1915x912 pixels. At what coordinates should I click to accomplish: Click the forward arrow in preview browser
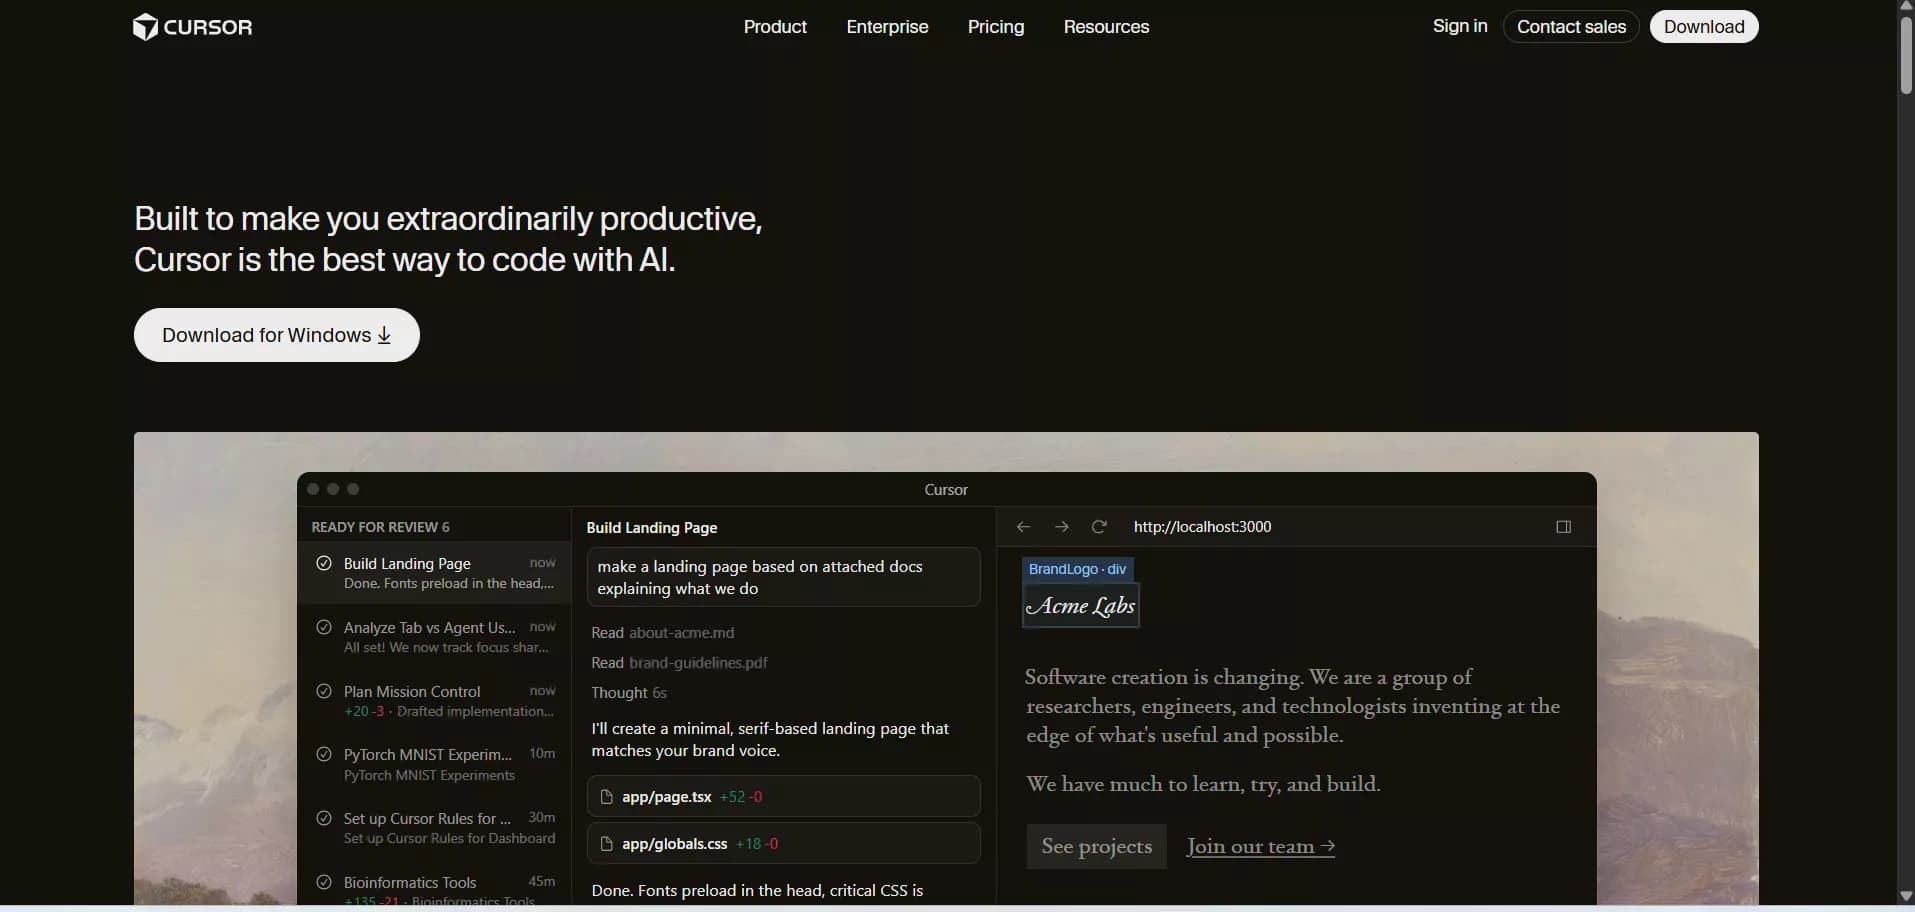(1061, 527)
